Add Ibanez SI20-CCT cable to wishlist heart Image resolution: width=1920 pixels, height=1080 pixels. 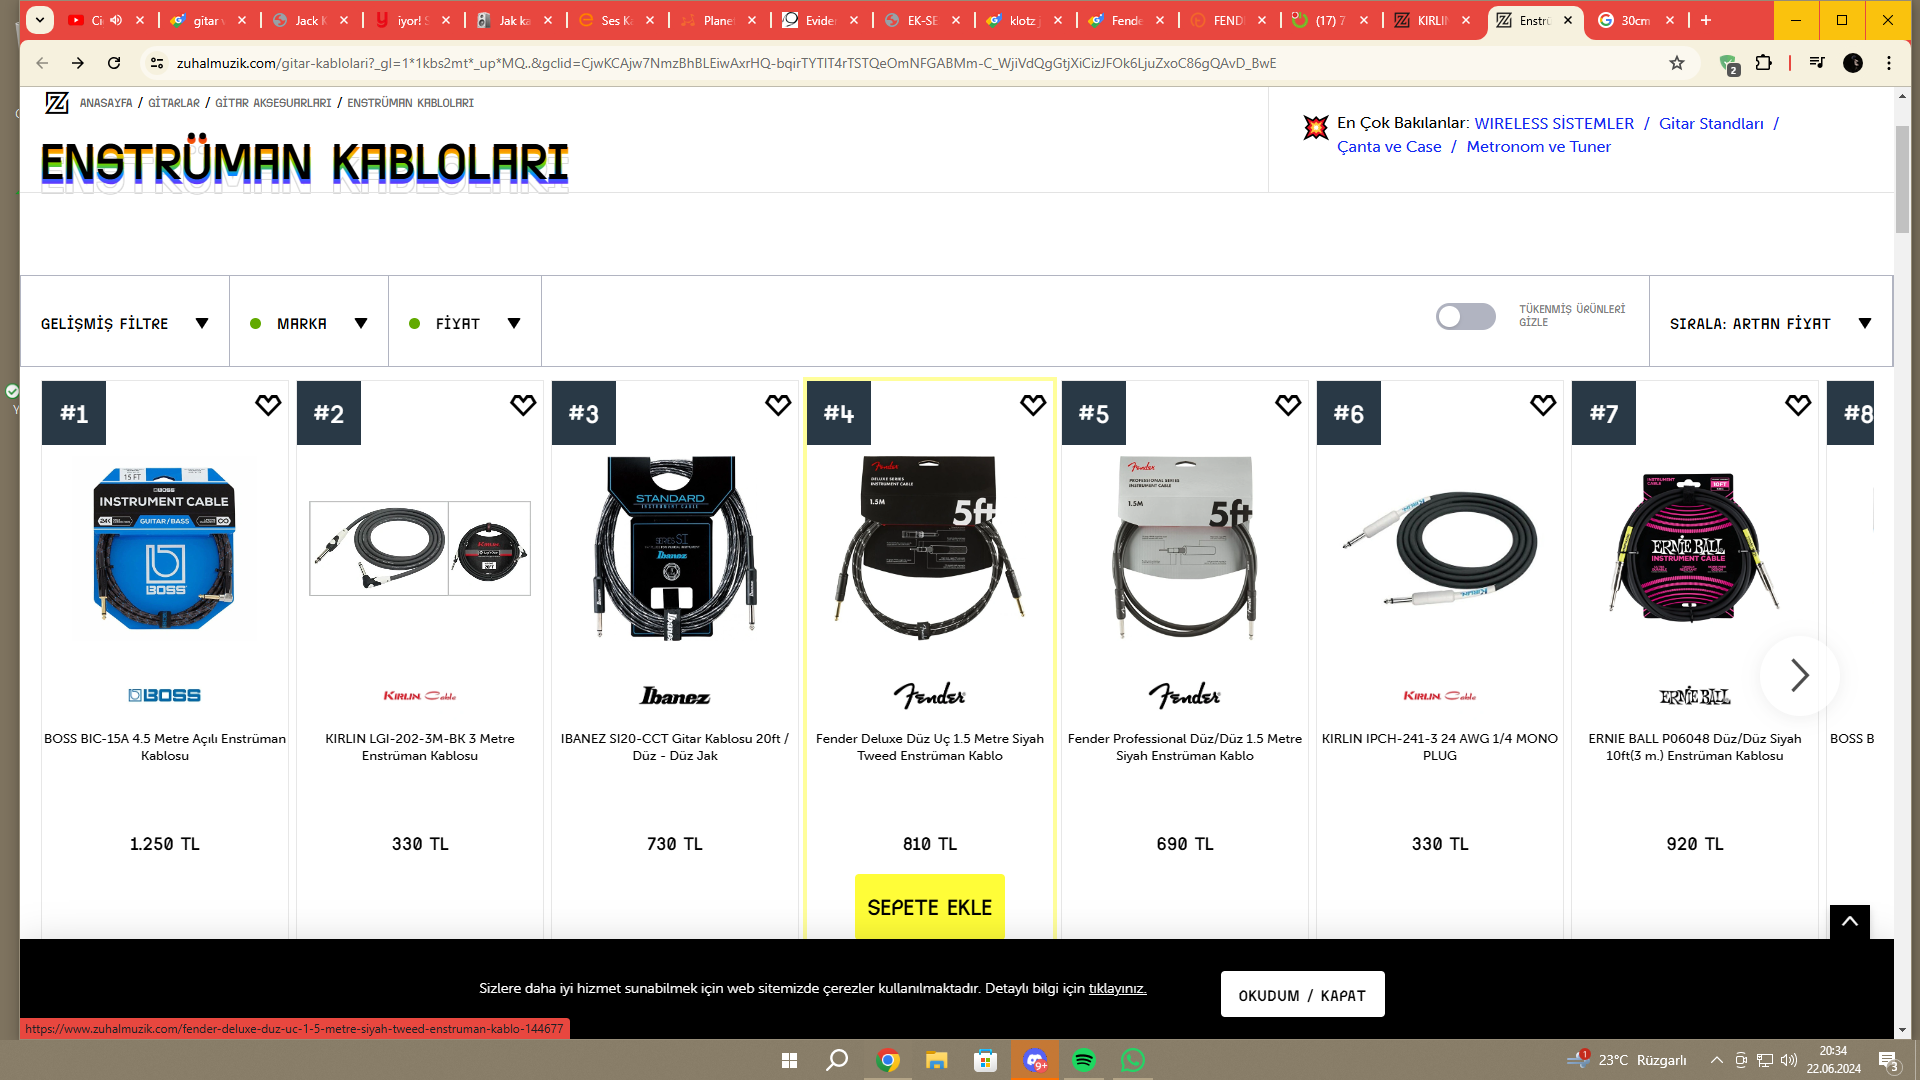pyautogui.click(x=778, y=405)
